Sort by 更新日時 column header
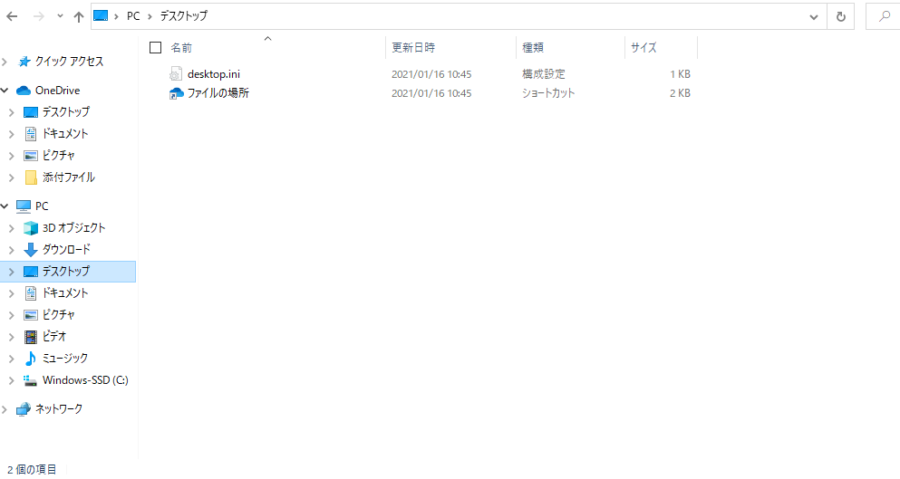The image size is (900, 479). (x=413, y=48)
